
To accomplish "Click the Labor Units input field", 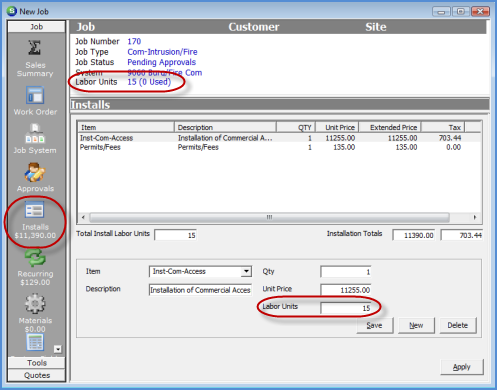I will point(346,308).
